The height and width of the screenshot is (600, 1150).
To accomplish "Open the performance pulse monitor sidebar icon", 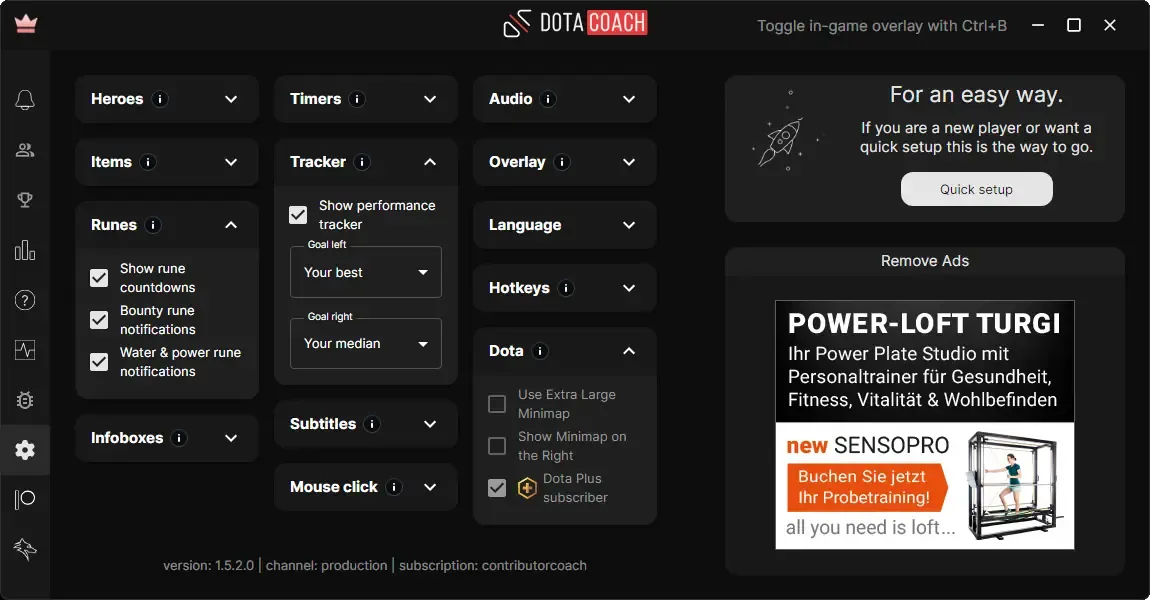I will pos(25,350).
